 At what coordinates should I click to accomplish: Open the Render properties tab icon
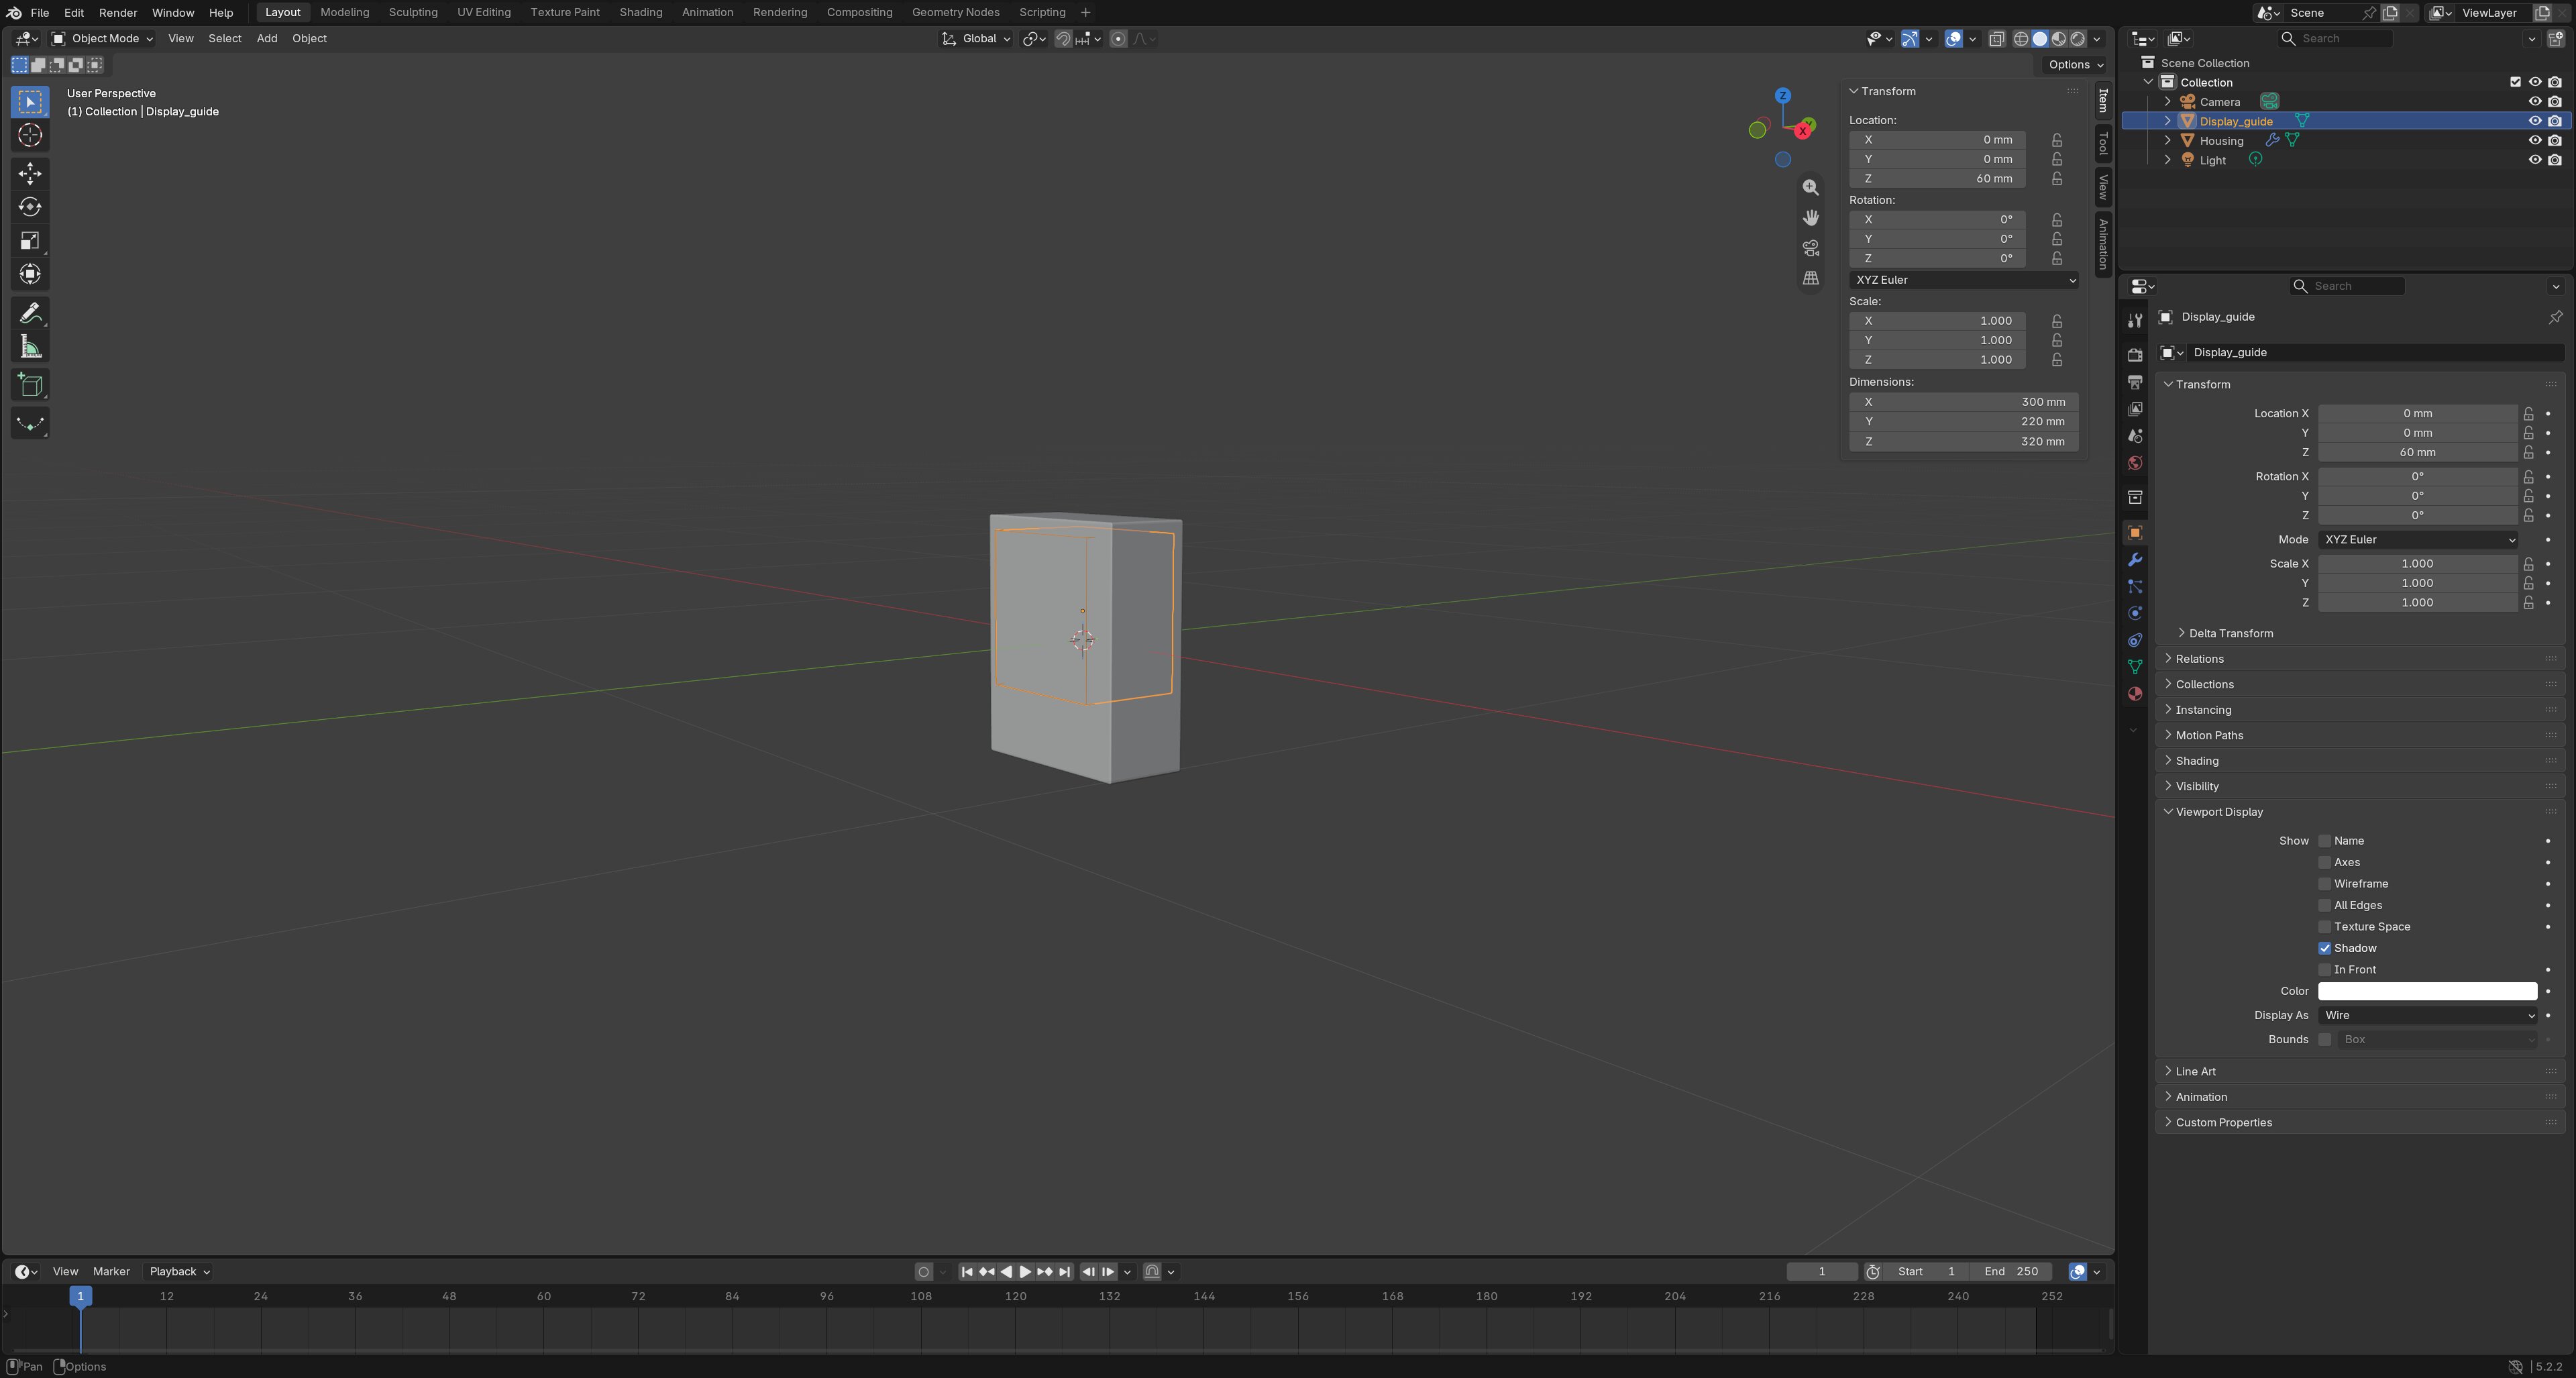(2135, 355)
